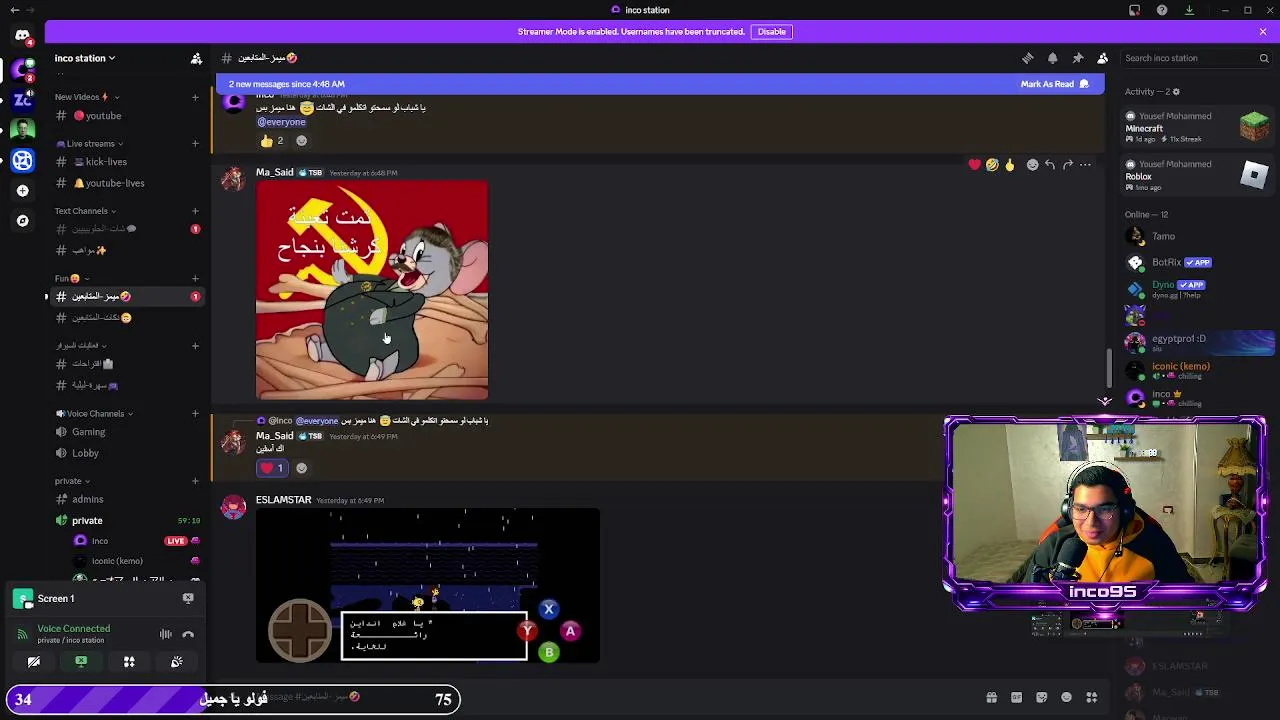Viewport: 1280px width, 720px height.
Task: Open kick-lives channel
Action: point(126,162)
